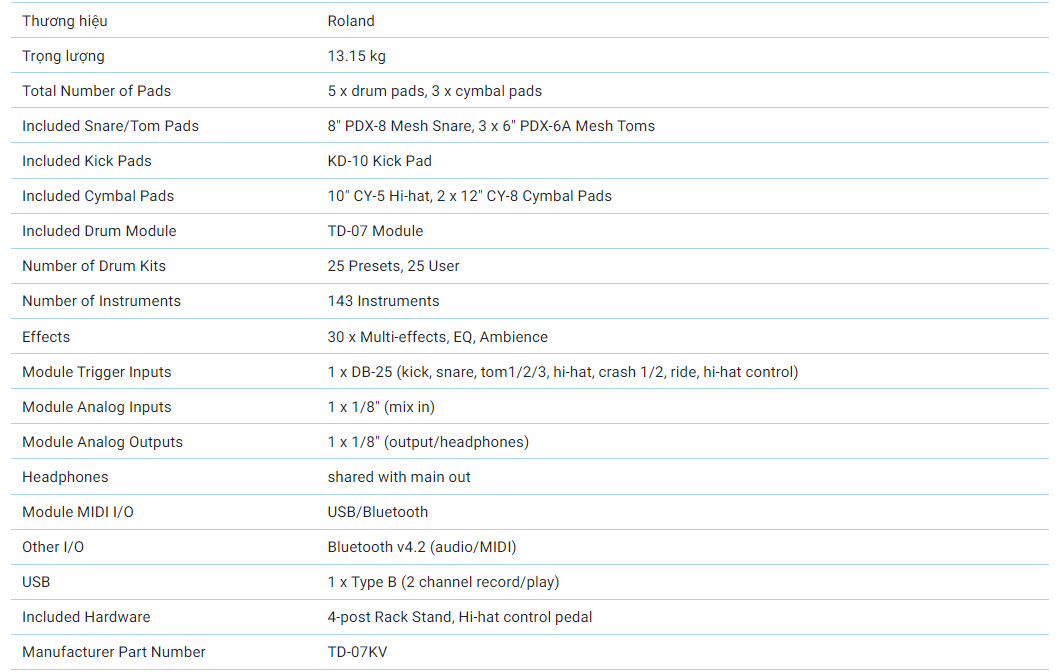Select 'USB/Bluetooth' value

coord(378,513)
